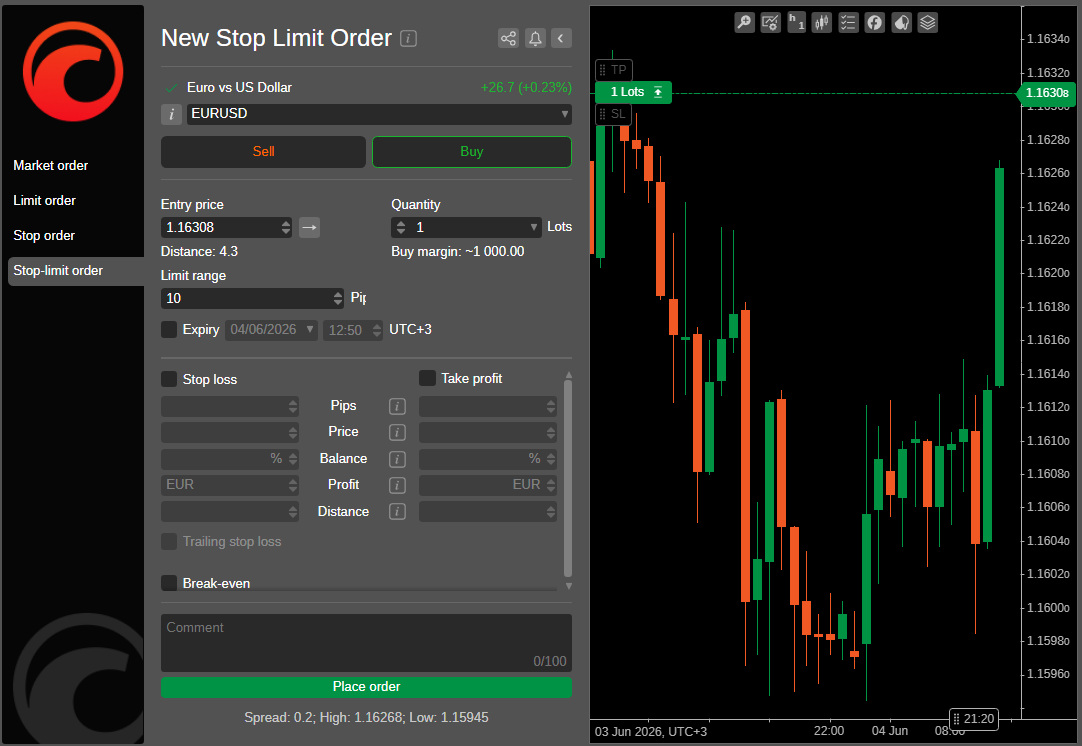Show info beside New Stop Limit Order title
The image size is (1082, 746).
409,39
